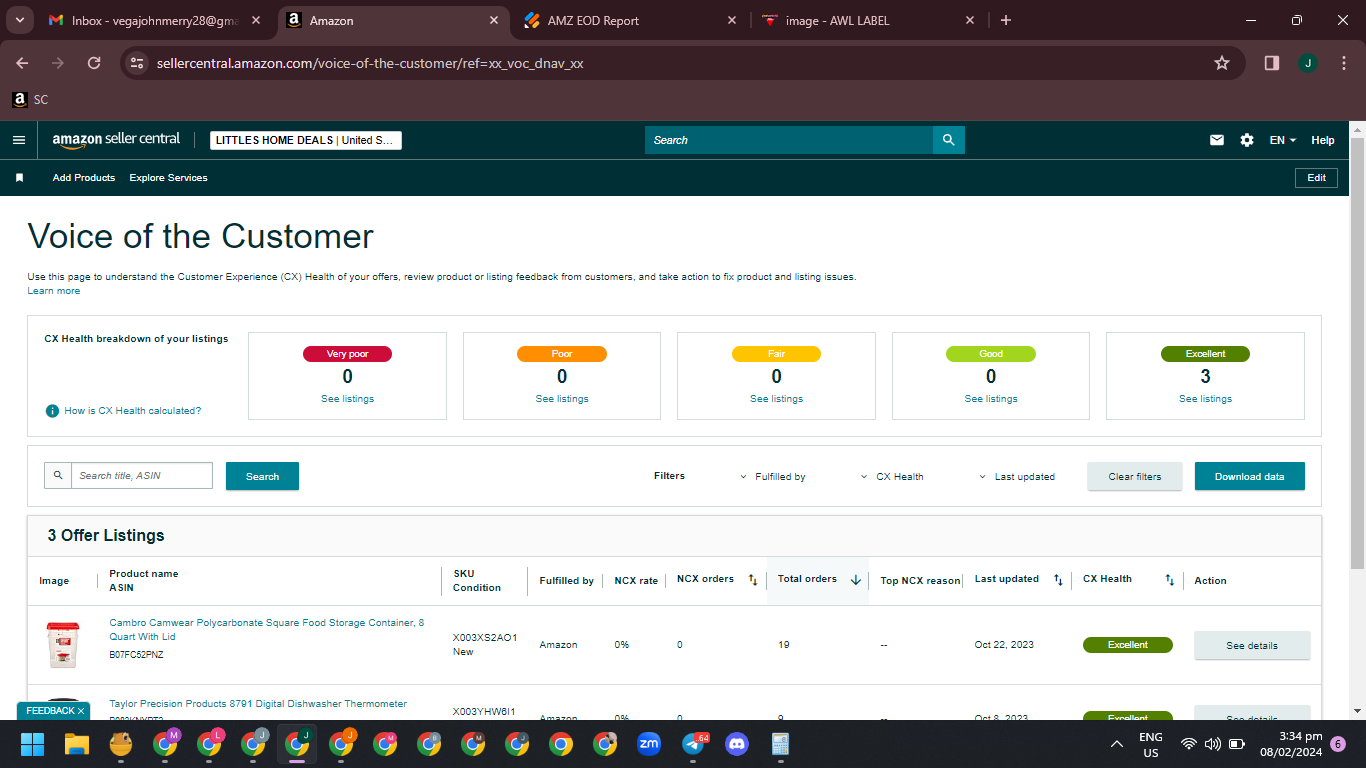The image size is (1366, 768).
Task: Clear all filters
Action: 1135,476
